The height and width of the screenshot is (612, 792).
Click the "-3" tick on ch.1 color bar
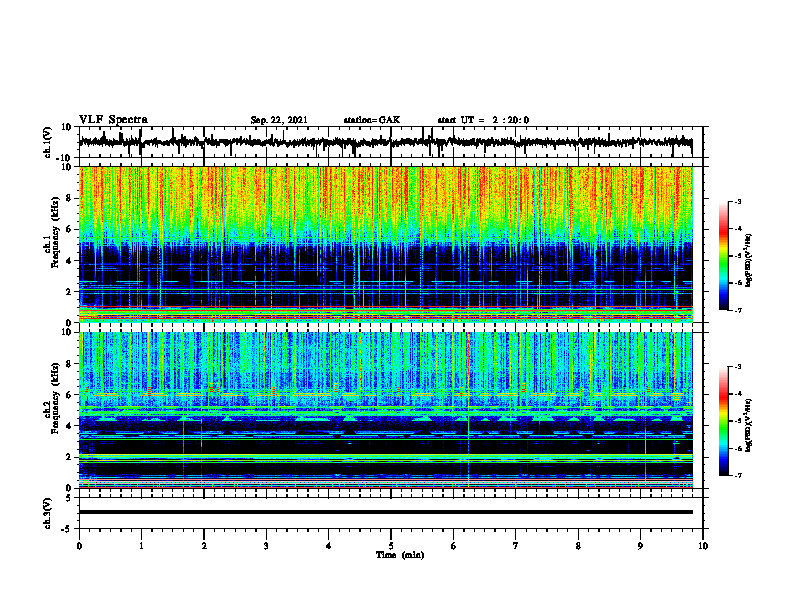(x=738, y=201)
